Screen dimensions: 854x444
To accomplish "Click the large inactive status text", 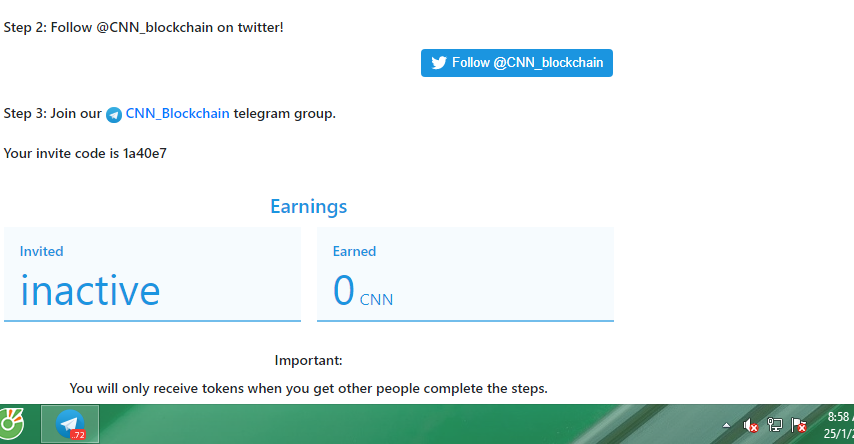I will [x=90, y=290].
